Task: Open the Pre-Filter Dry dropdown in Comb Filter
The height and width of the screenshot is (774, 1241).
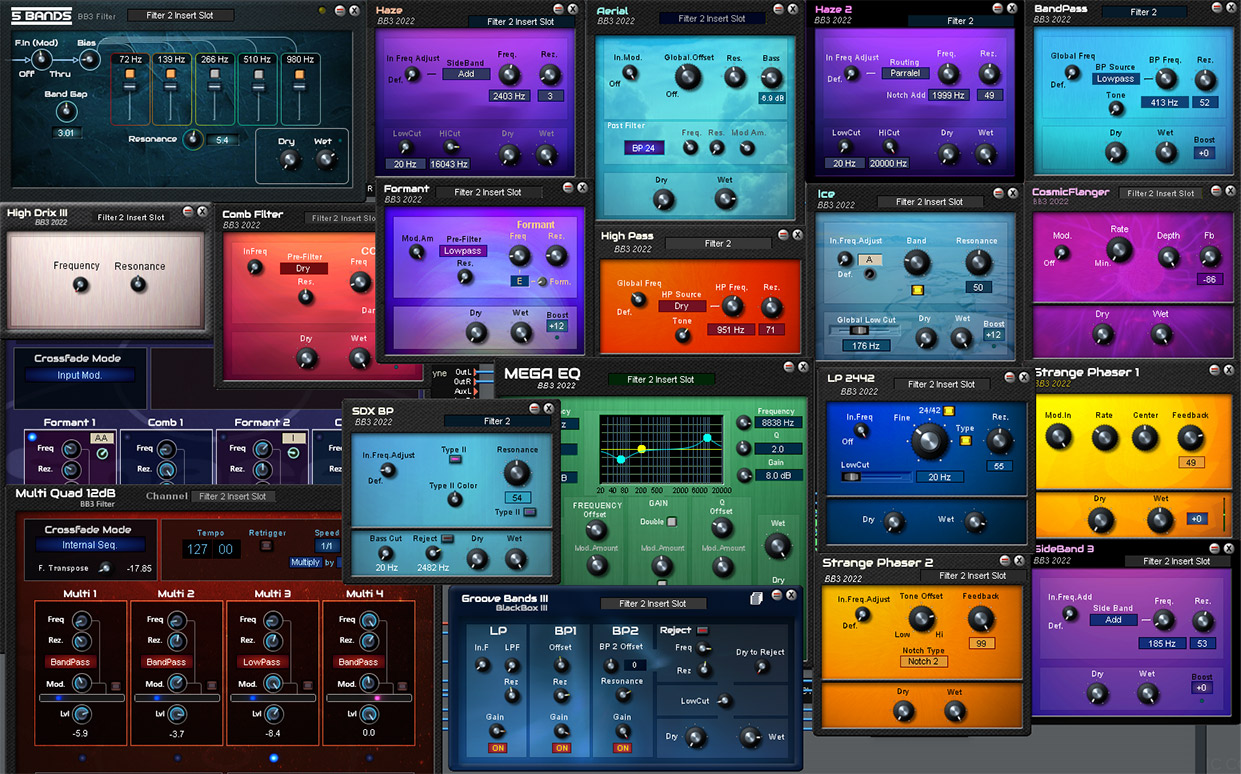Action: 303,269
